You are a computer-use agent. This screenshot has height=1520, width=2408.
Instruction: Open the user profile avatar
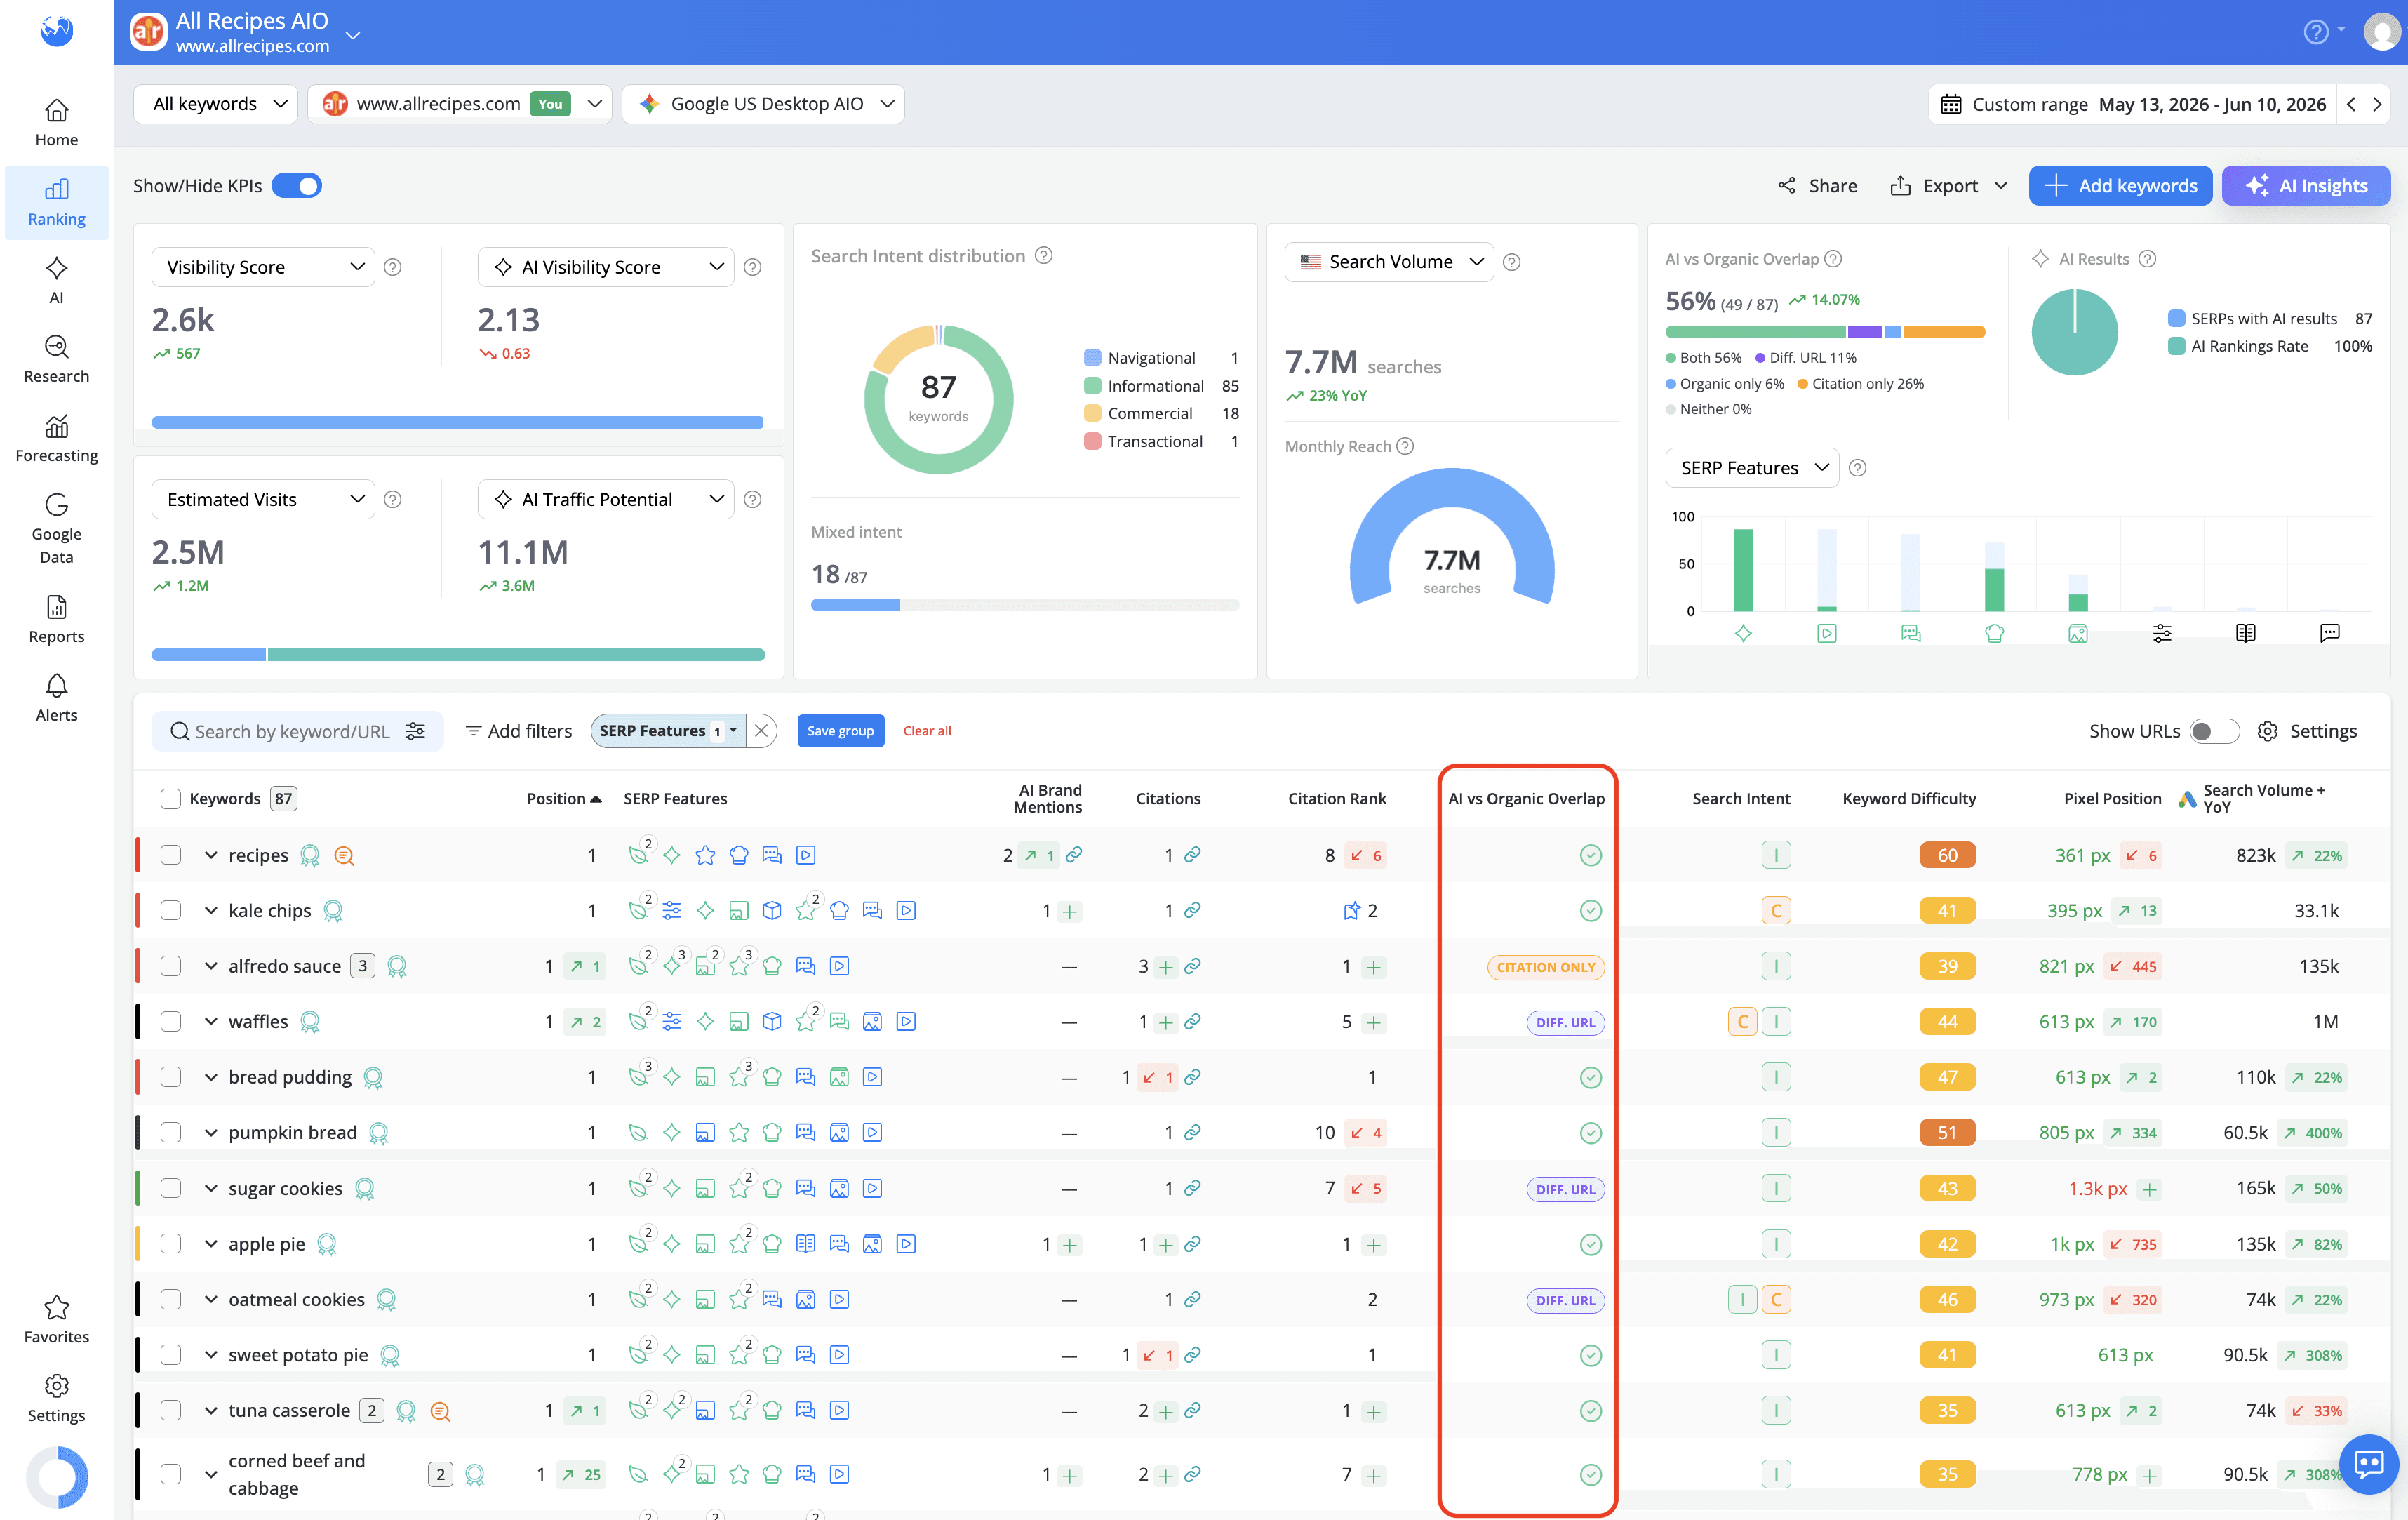click(2381, 32)
